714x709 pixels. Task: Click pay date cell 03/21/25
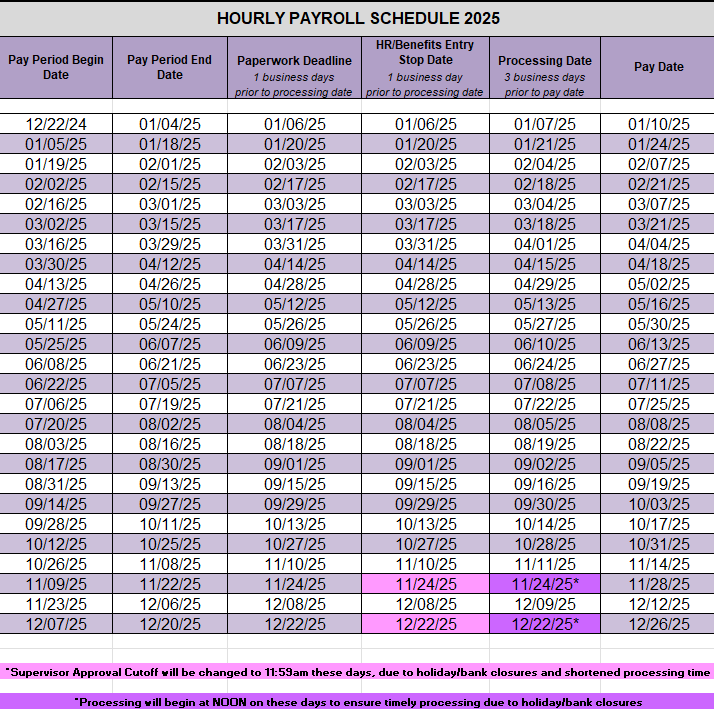(x=658, y=224)
